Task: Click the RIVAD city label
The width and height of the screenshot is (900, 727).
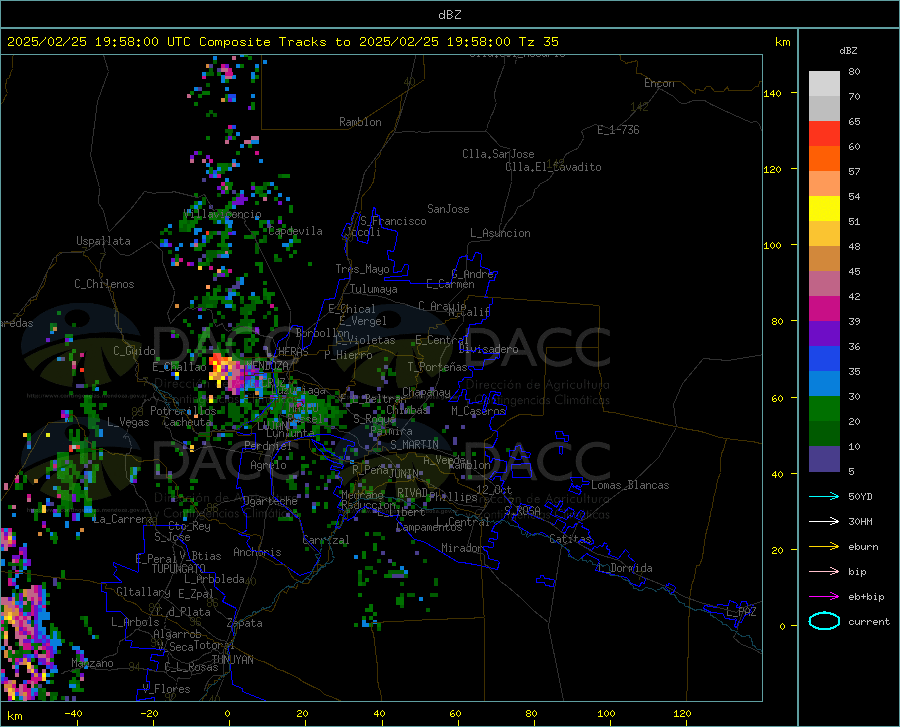Action: (x=412, y=493)
